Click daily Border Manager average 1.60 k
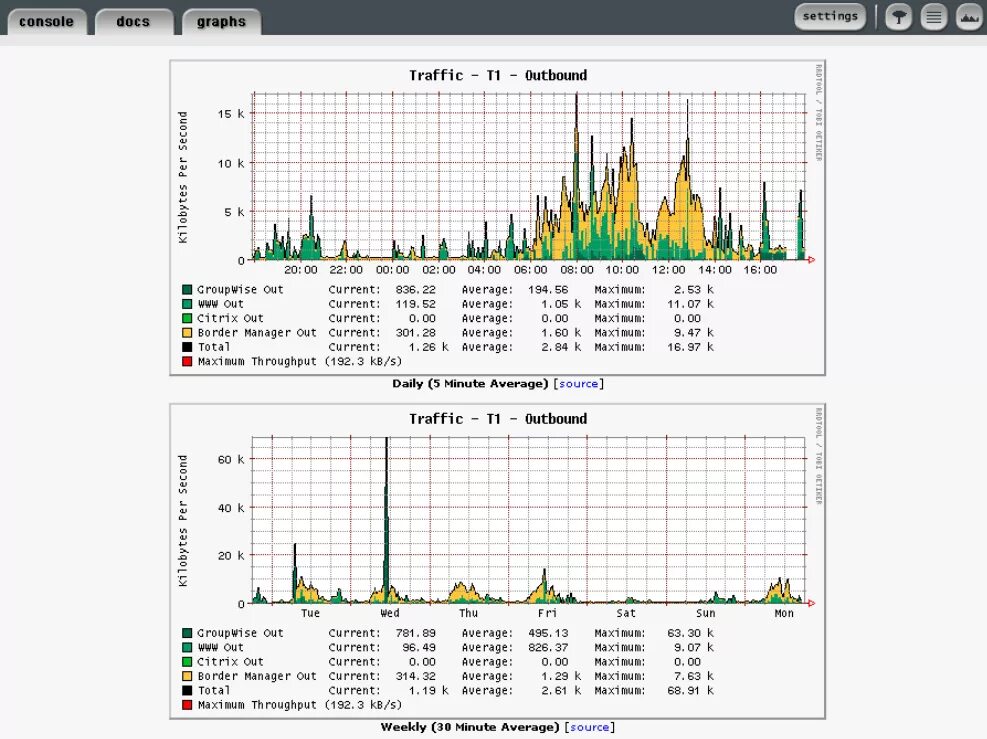The image size is (987, 739). pyautogui.click(x=561, y=332)
